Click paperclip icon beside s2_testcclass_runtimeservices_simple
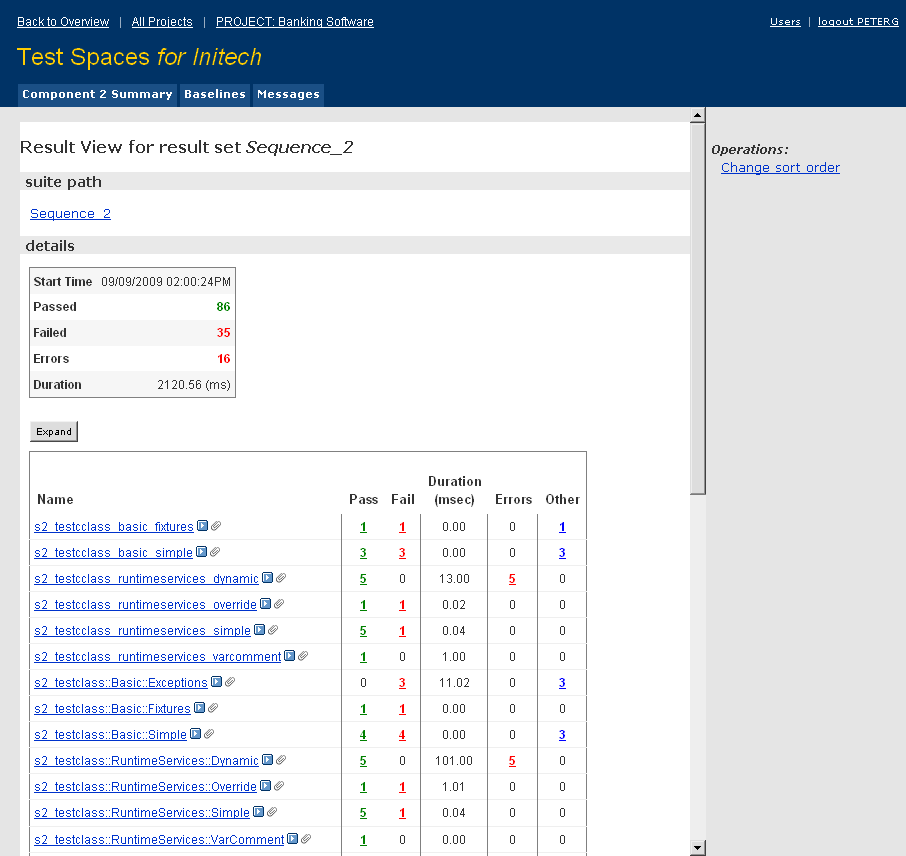Viewport: 906px width, 856px height. coord(273,630)
